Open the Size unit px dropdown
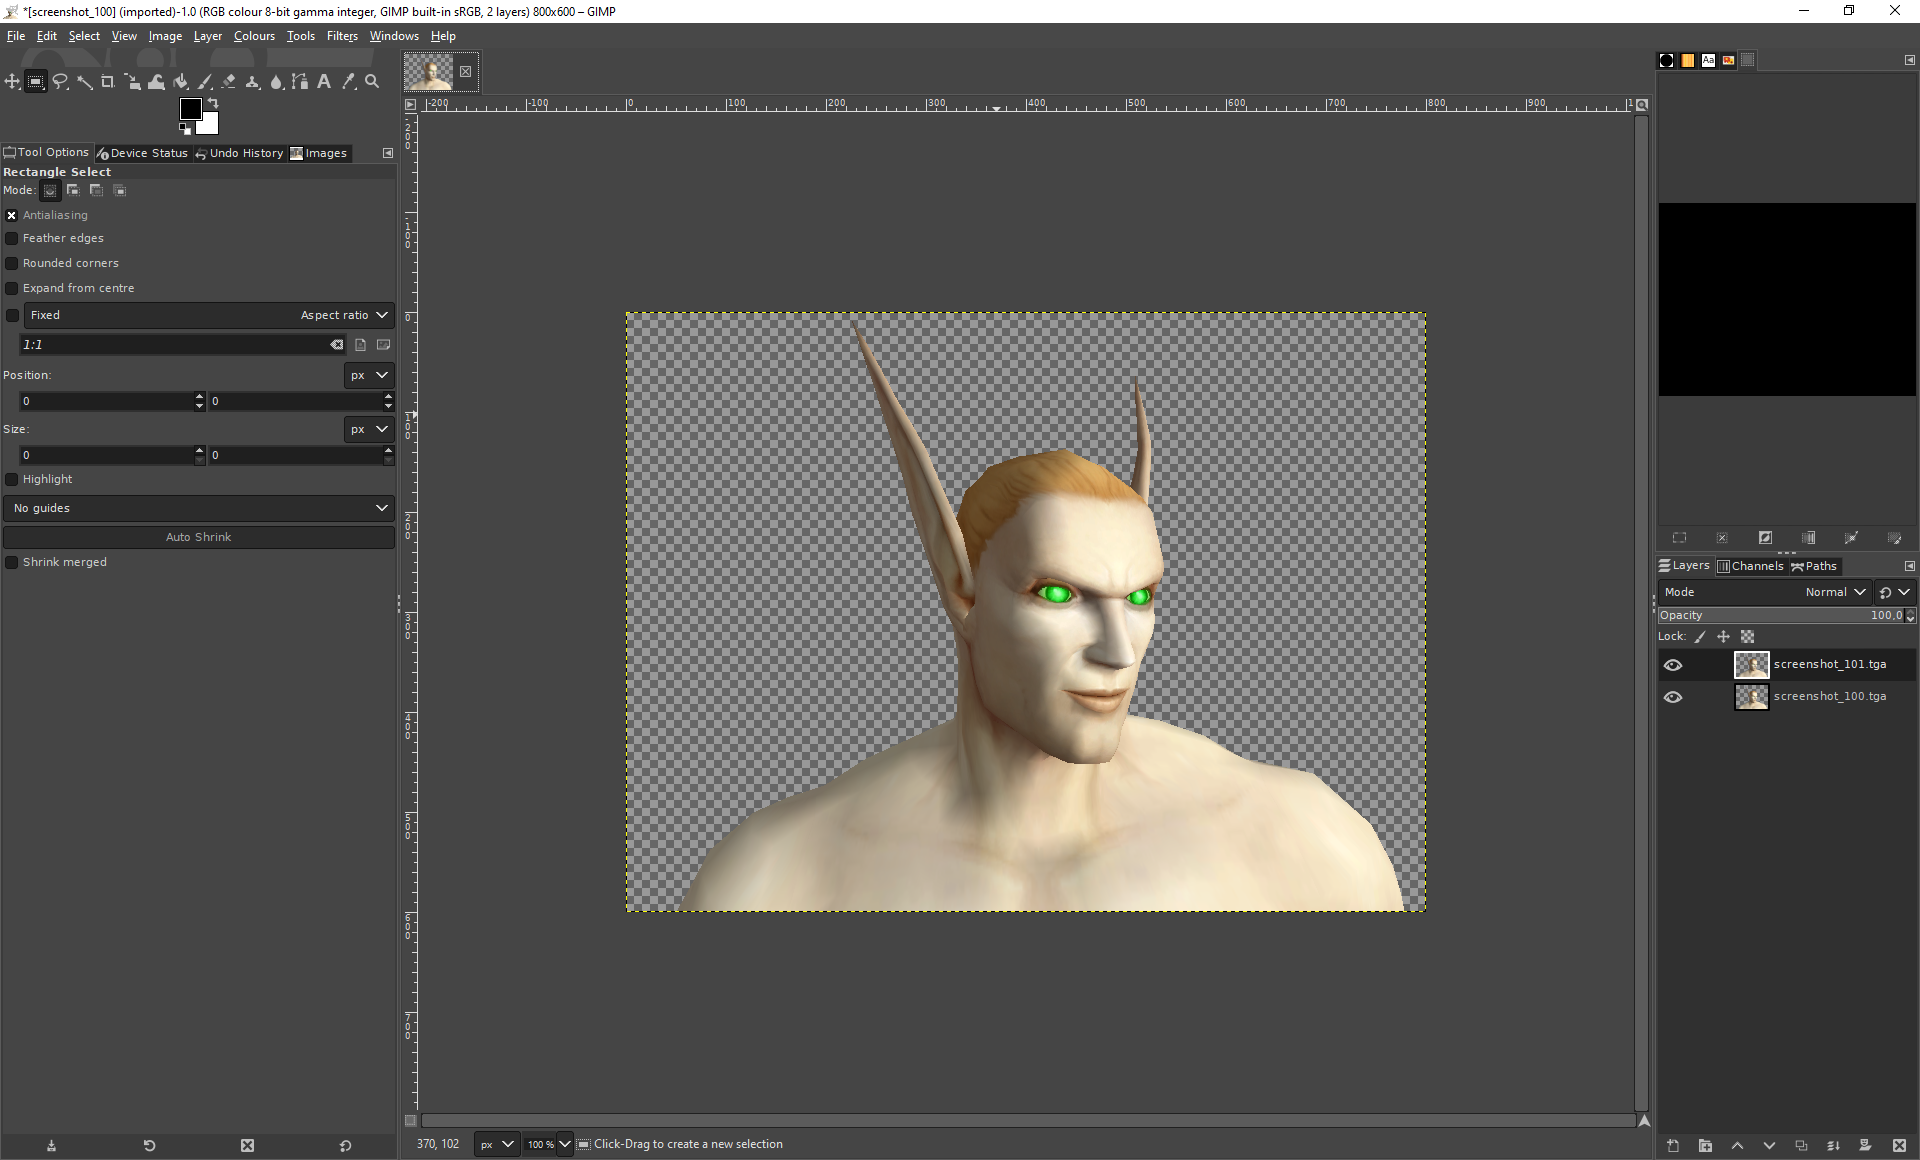 click(369, 429)
